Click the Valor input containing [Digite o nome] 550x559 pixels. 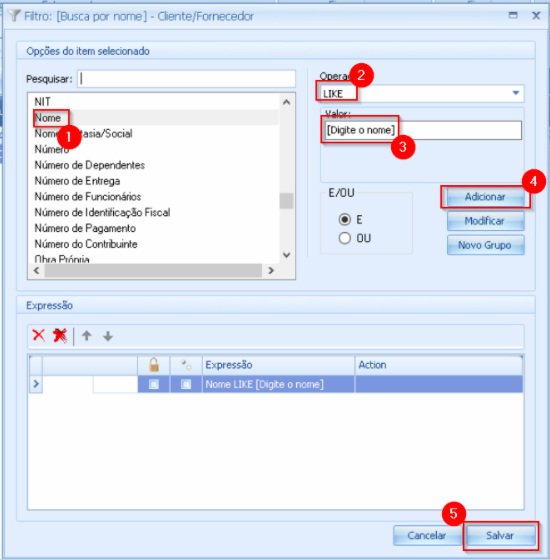tap(423, 130)
